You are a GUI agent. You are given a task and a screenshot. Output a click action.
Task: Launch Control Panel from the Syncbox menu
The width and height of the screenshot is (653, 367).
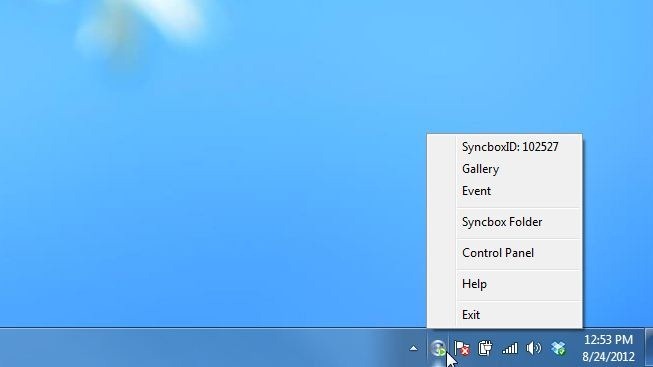coord(504,253)
